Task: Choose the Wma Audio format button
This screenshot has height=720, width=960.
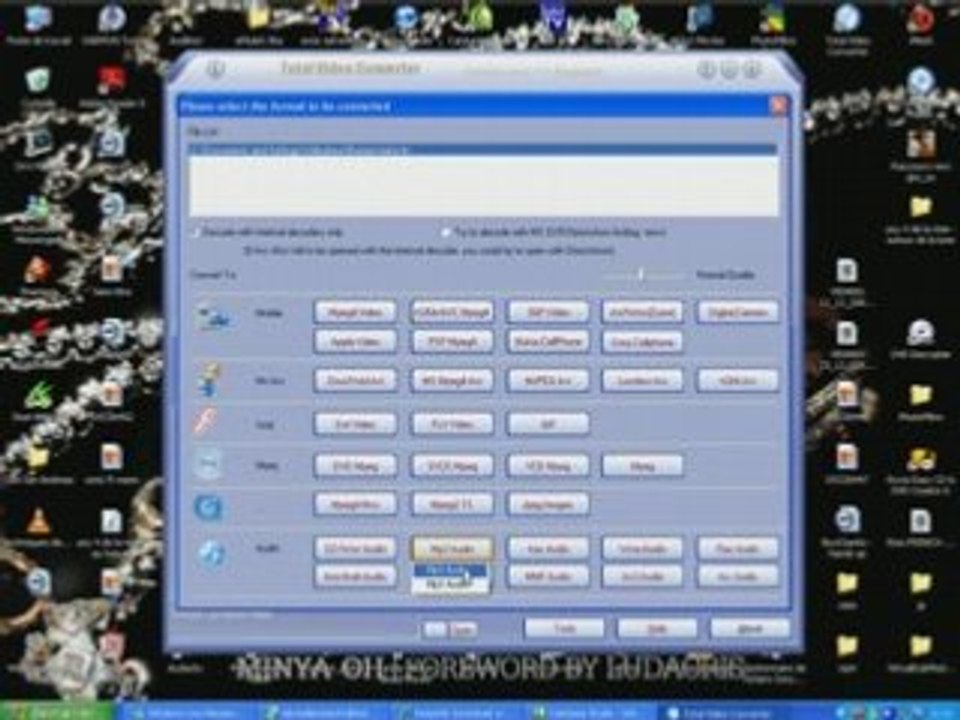Action: [642, 549]
